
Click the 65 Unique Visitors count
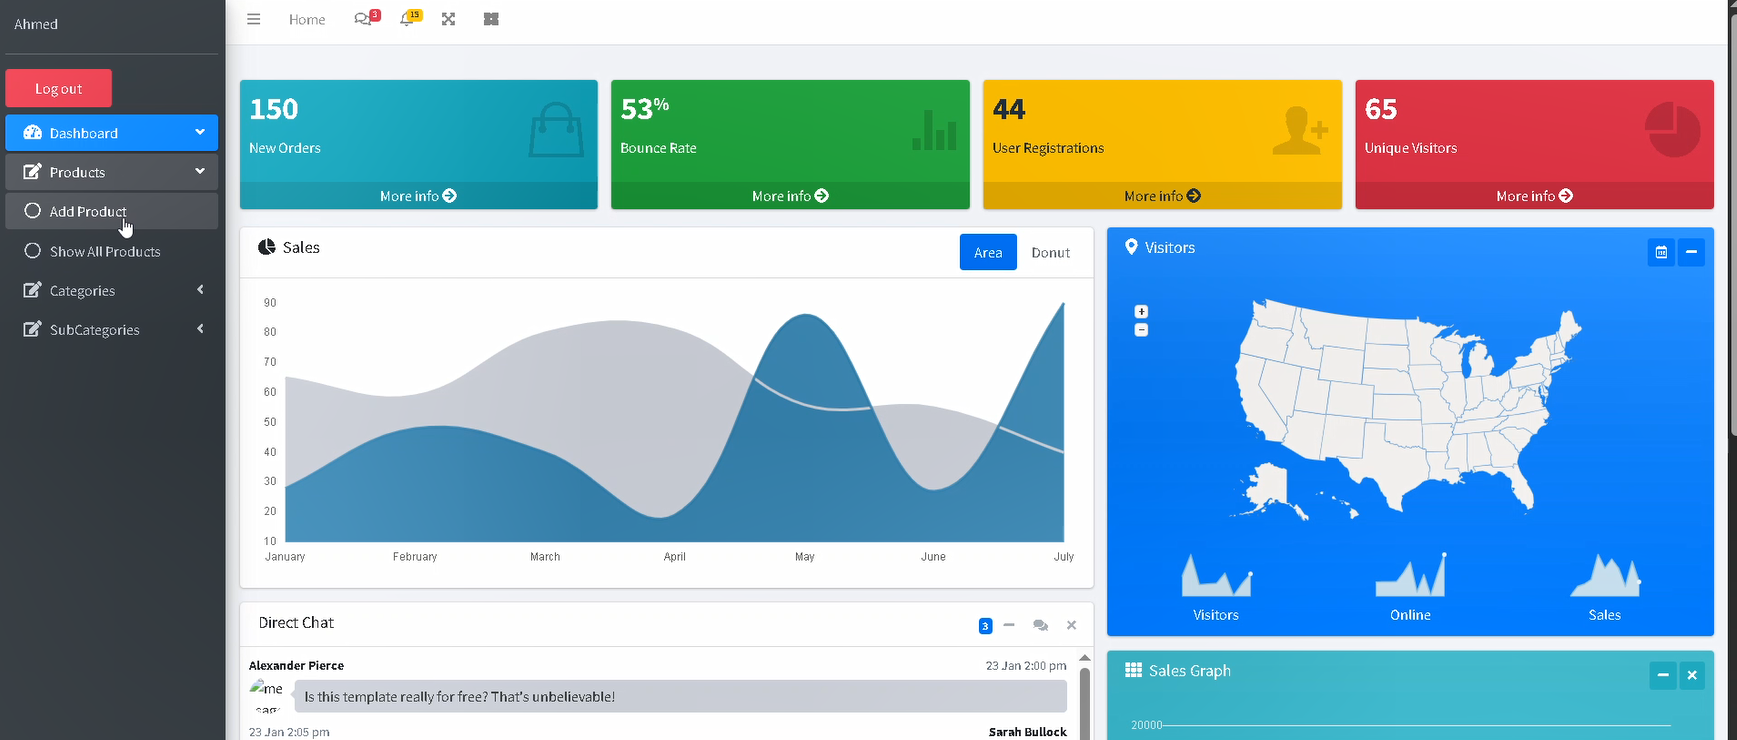point(1381,109)
